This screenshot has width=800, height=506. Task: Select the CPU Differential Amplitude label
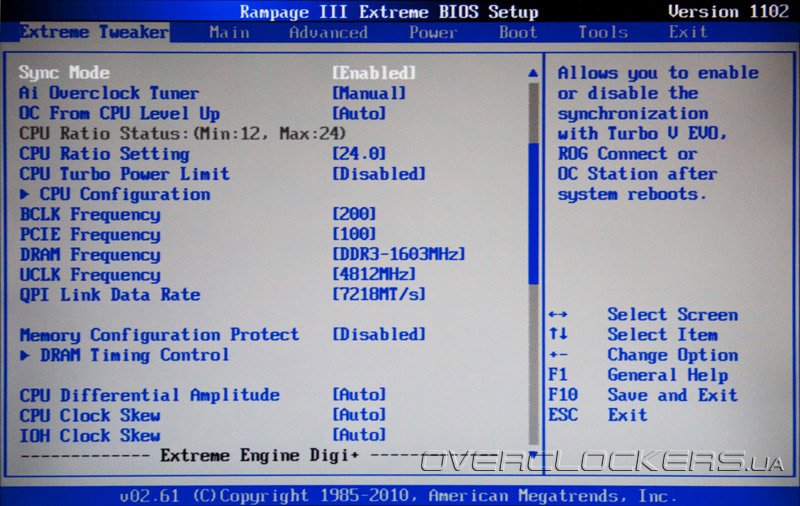tap(149, 395)
